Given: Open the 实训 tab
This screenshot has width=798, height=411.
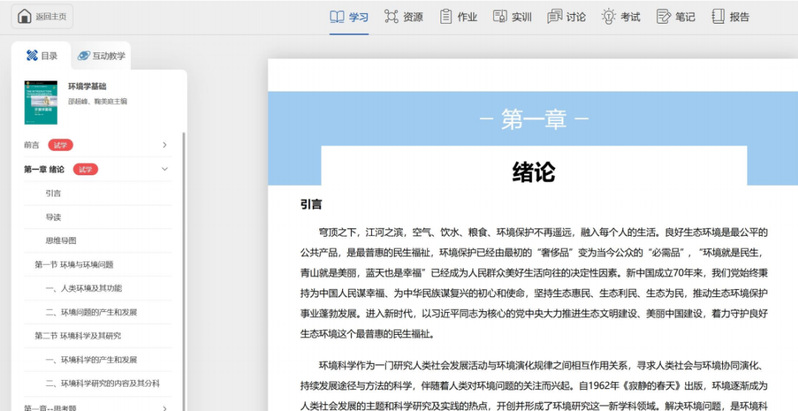Looking at the screenshot, I should (x=521, y=17).
